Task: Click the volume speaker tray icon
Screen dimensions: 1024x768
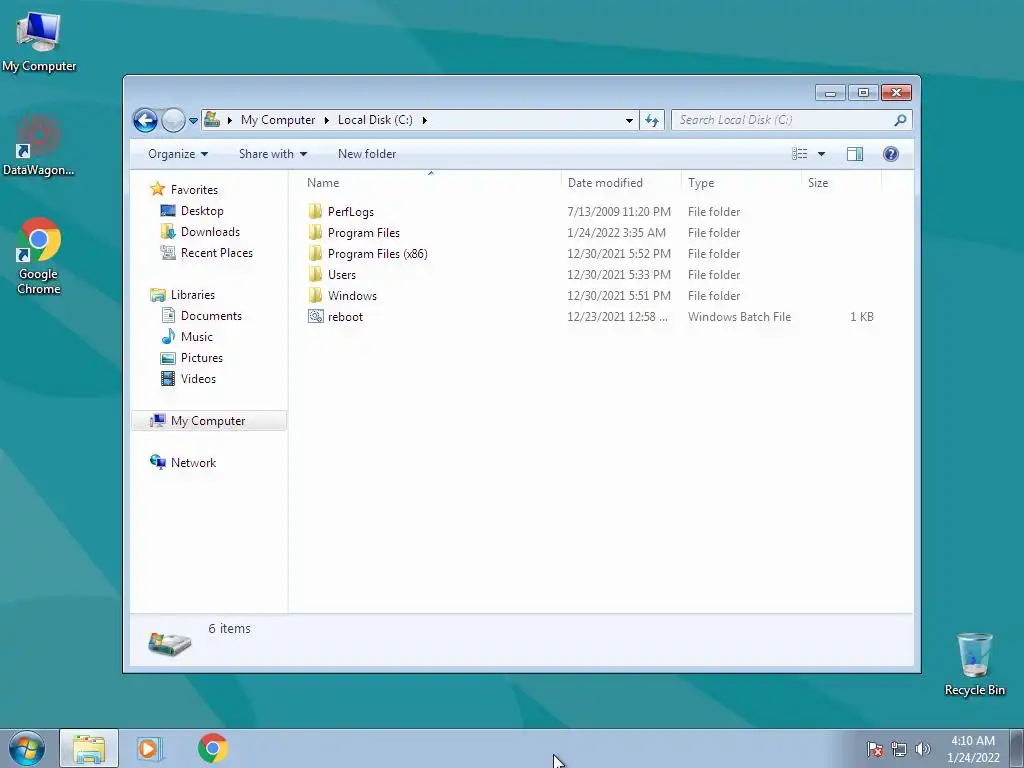Action: pos(922,749)
